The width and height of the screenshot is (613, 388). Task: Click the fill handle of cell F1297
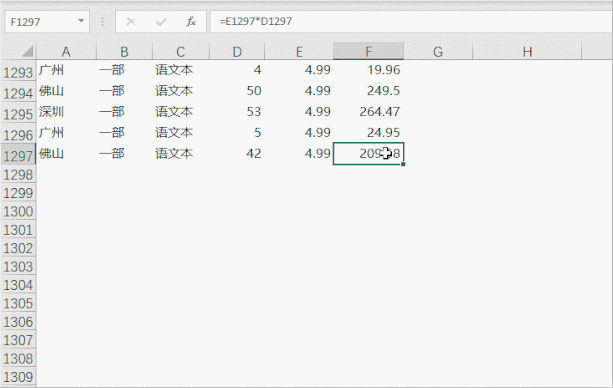pyautogui.click(x=403, y=164)
